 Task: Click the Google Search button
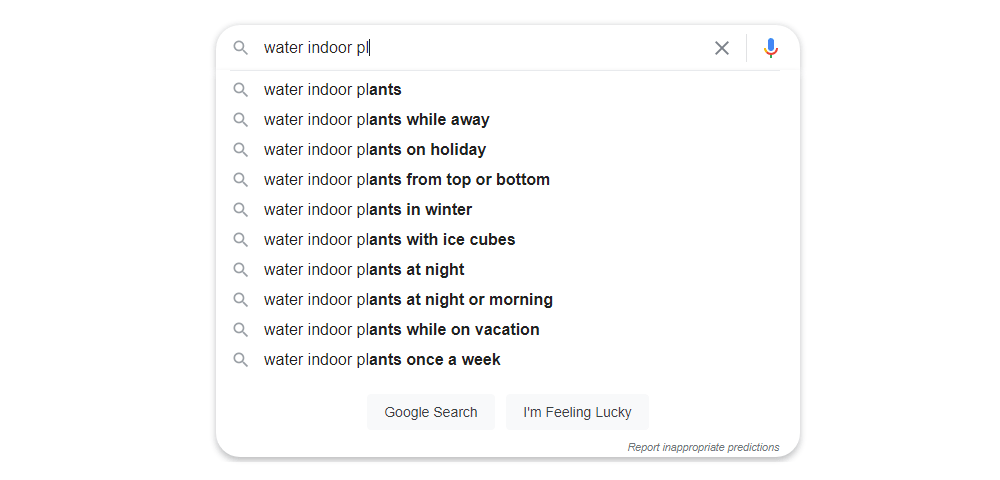pyautogui.click(x=430, y=412)
